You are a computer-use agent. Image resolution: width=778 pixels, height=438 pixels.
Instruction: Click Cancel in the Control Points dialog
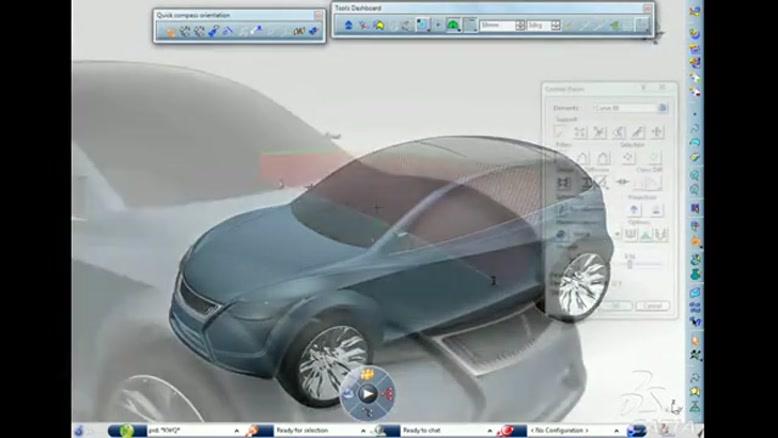click(651, 305)
